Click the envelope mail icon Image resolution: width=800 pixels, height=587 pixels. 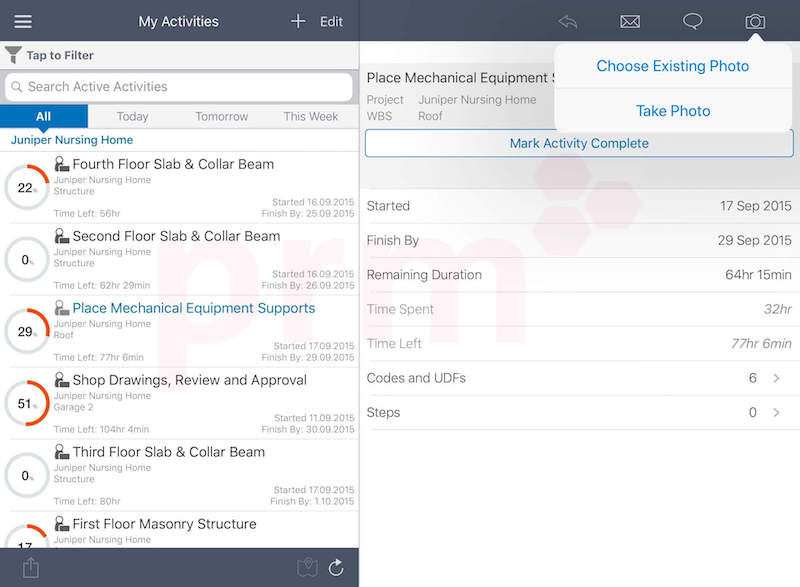630,22
